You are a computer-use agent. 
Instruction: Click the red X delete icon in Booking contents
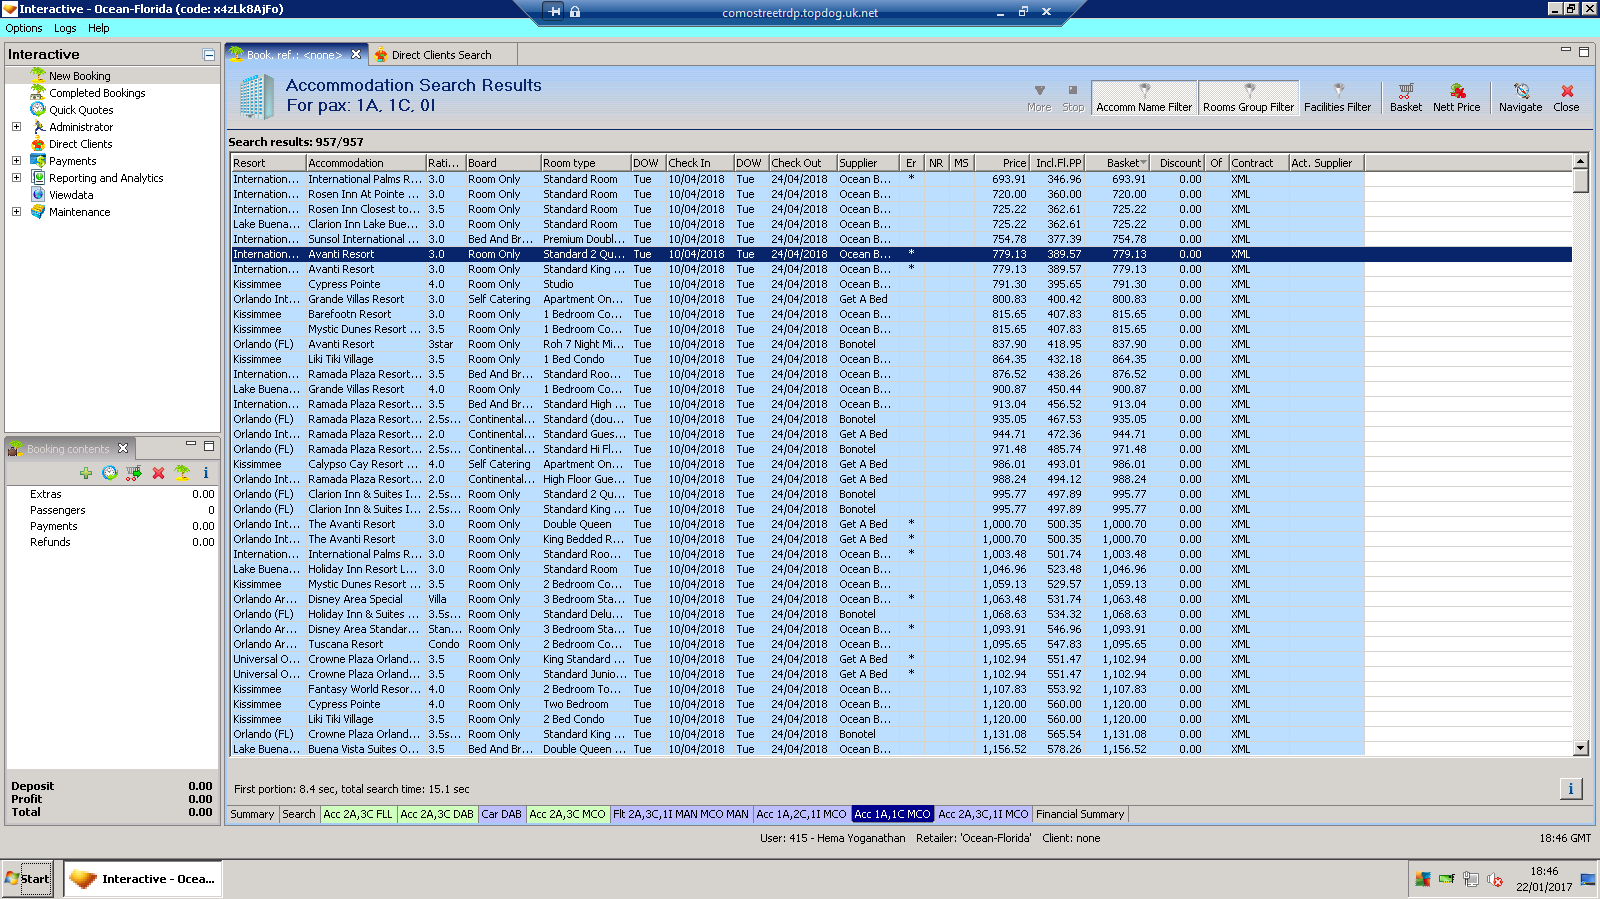(158, 473)
